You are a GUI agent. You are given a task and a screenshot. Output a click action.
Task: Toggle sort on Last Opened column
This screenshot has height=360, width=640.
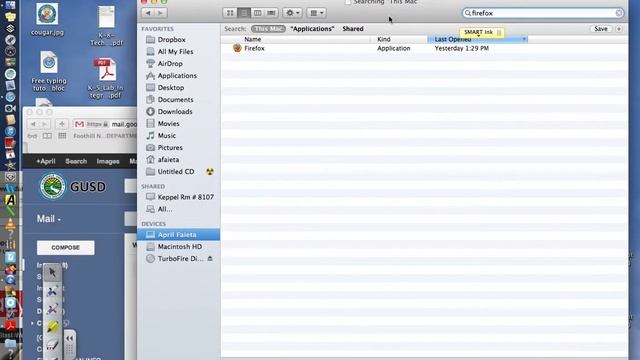click(478, 39)
